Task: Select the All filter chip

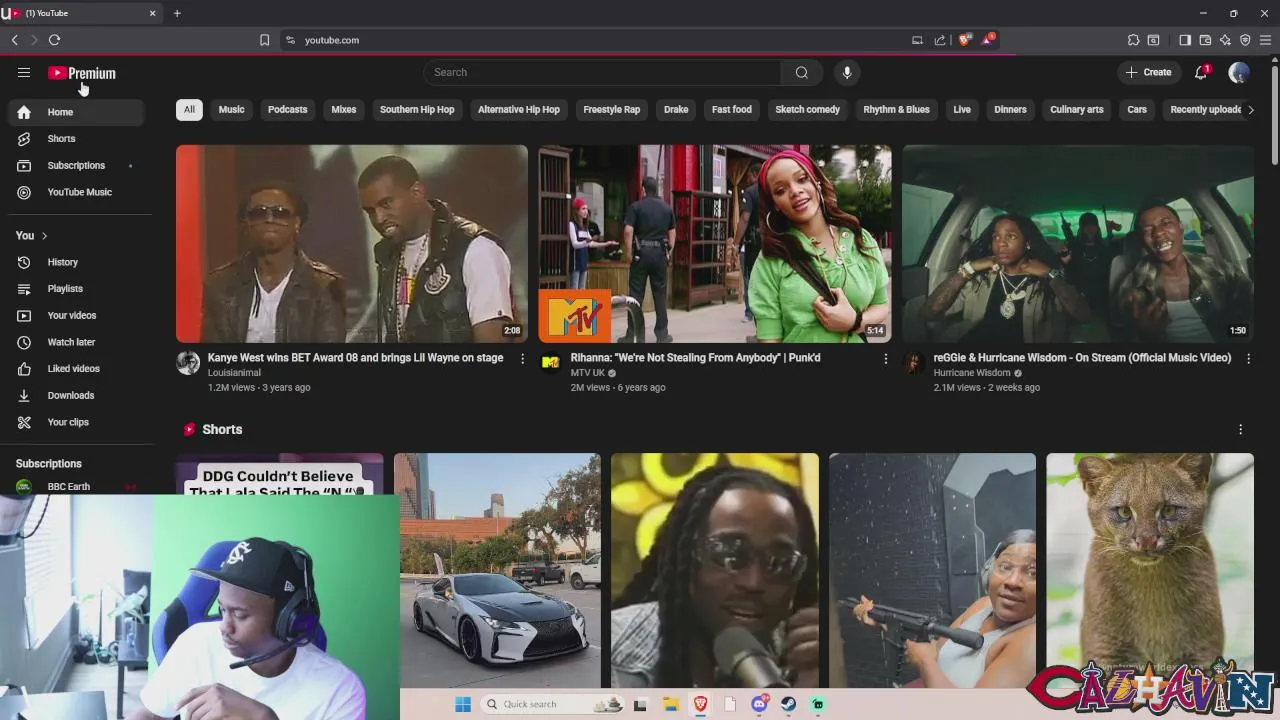Action: coord(189,110)
